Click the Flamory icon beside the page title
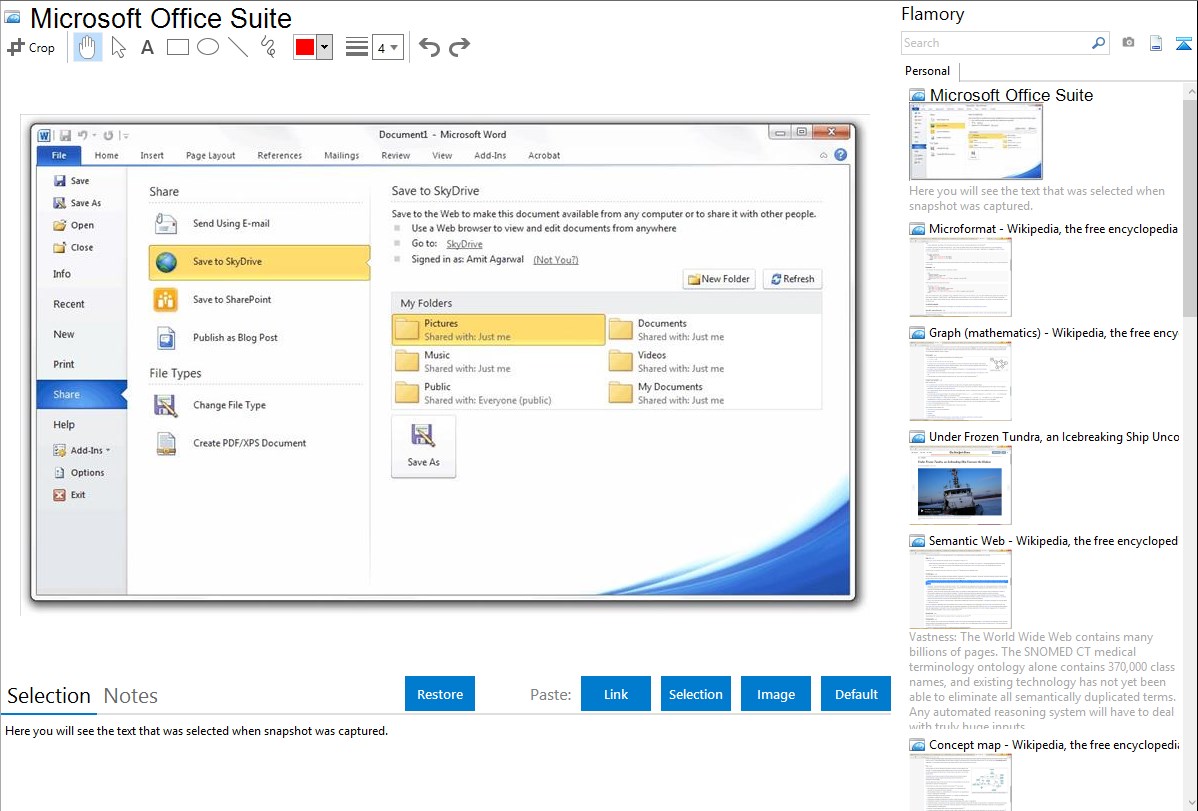The image size is (1198, 811). (13, 18)
